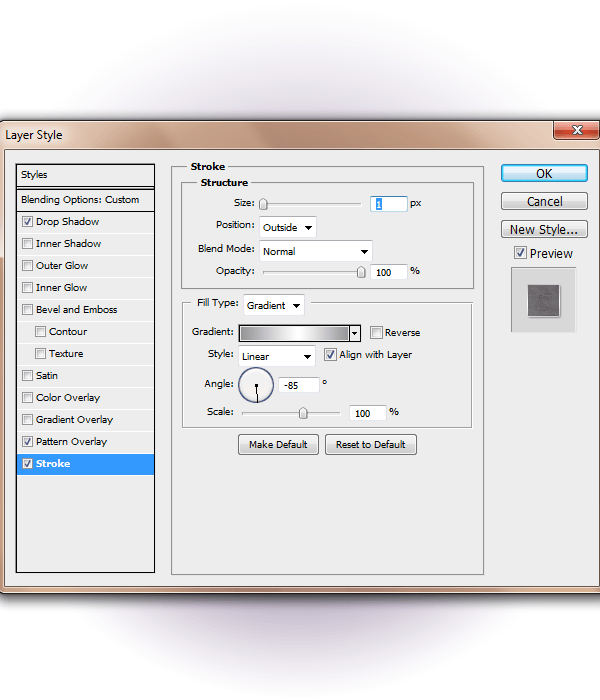Enable the Bevel and Emboss checkbox
The image size is (600, 700).
coord(28,309)
